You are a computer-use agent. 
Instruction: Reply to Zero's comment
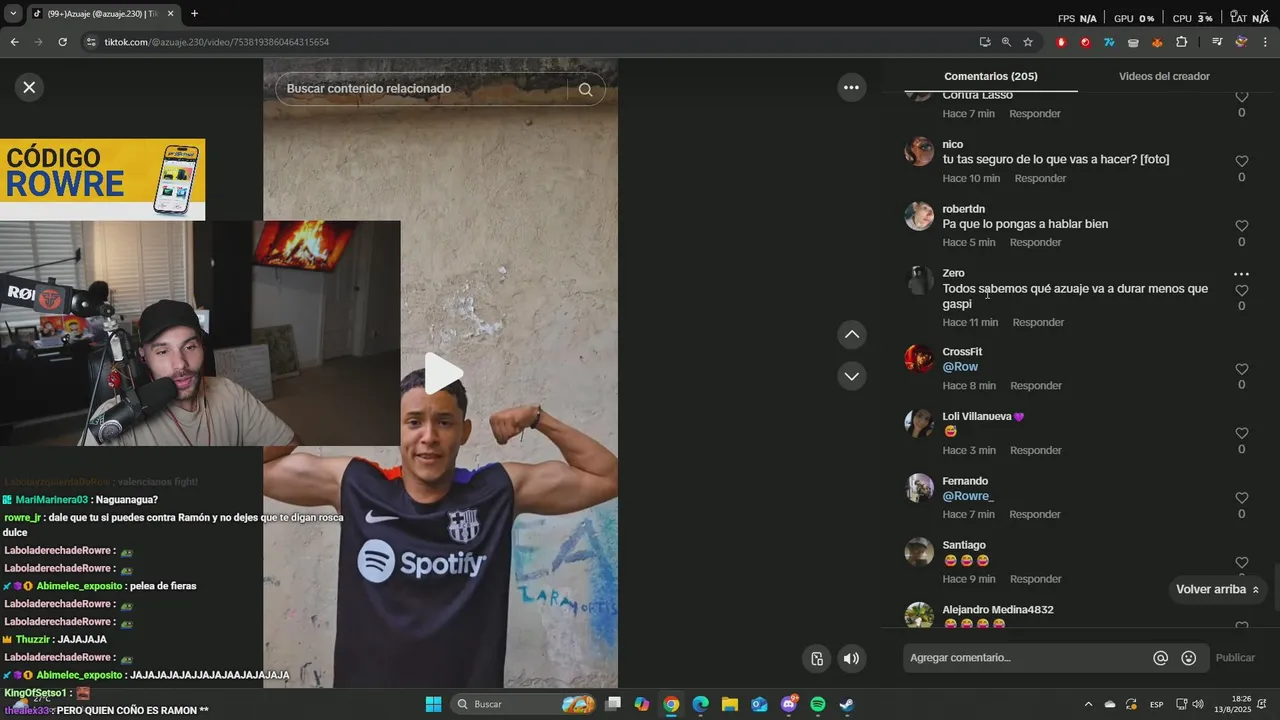pos(1038,322)
